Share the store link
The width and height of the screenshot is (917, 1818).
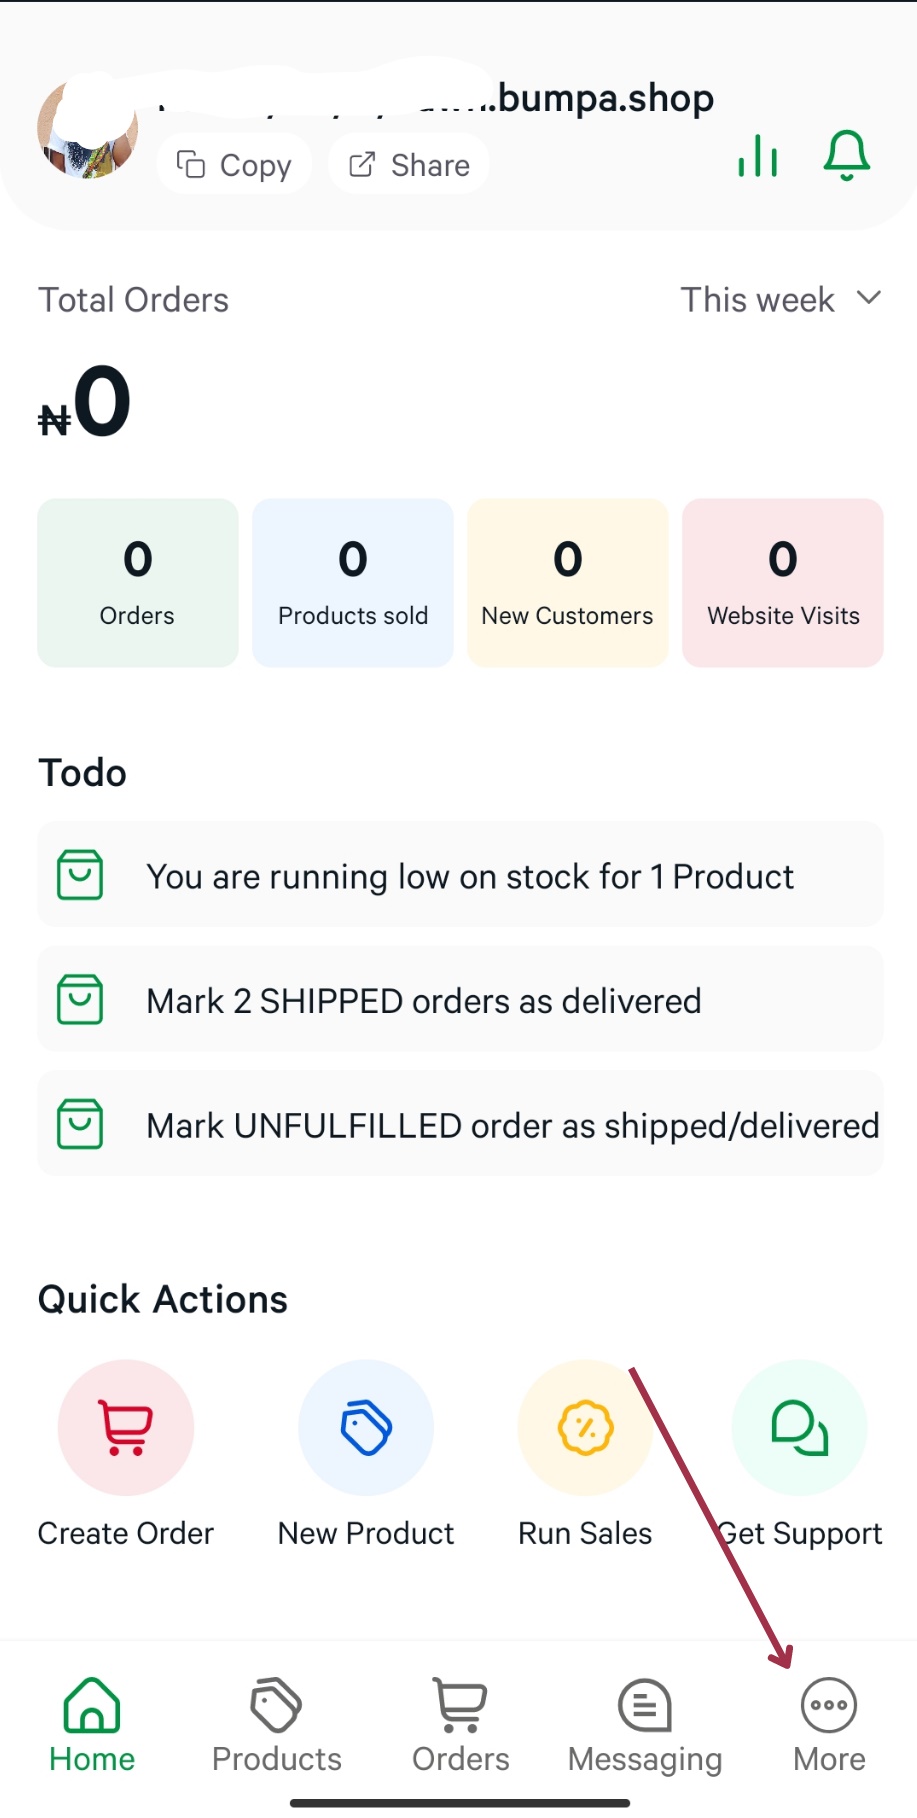[x=409, y=165]
